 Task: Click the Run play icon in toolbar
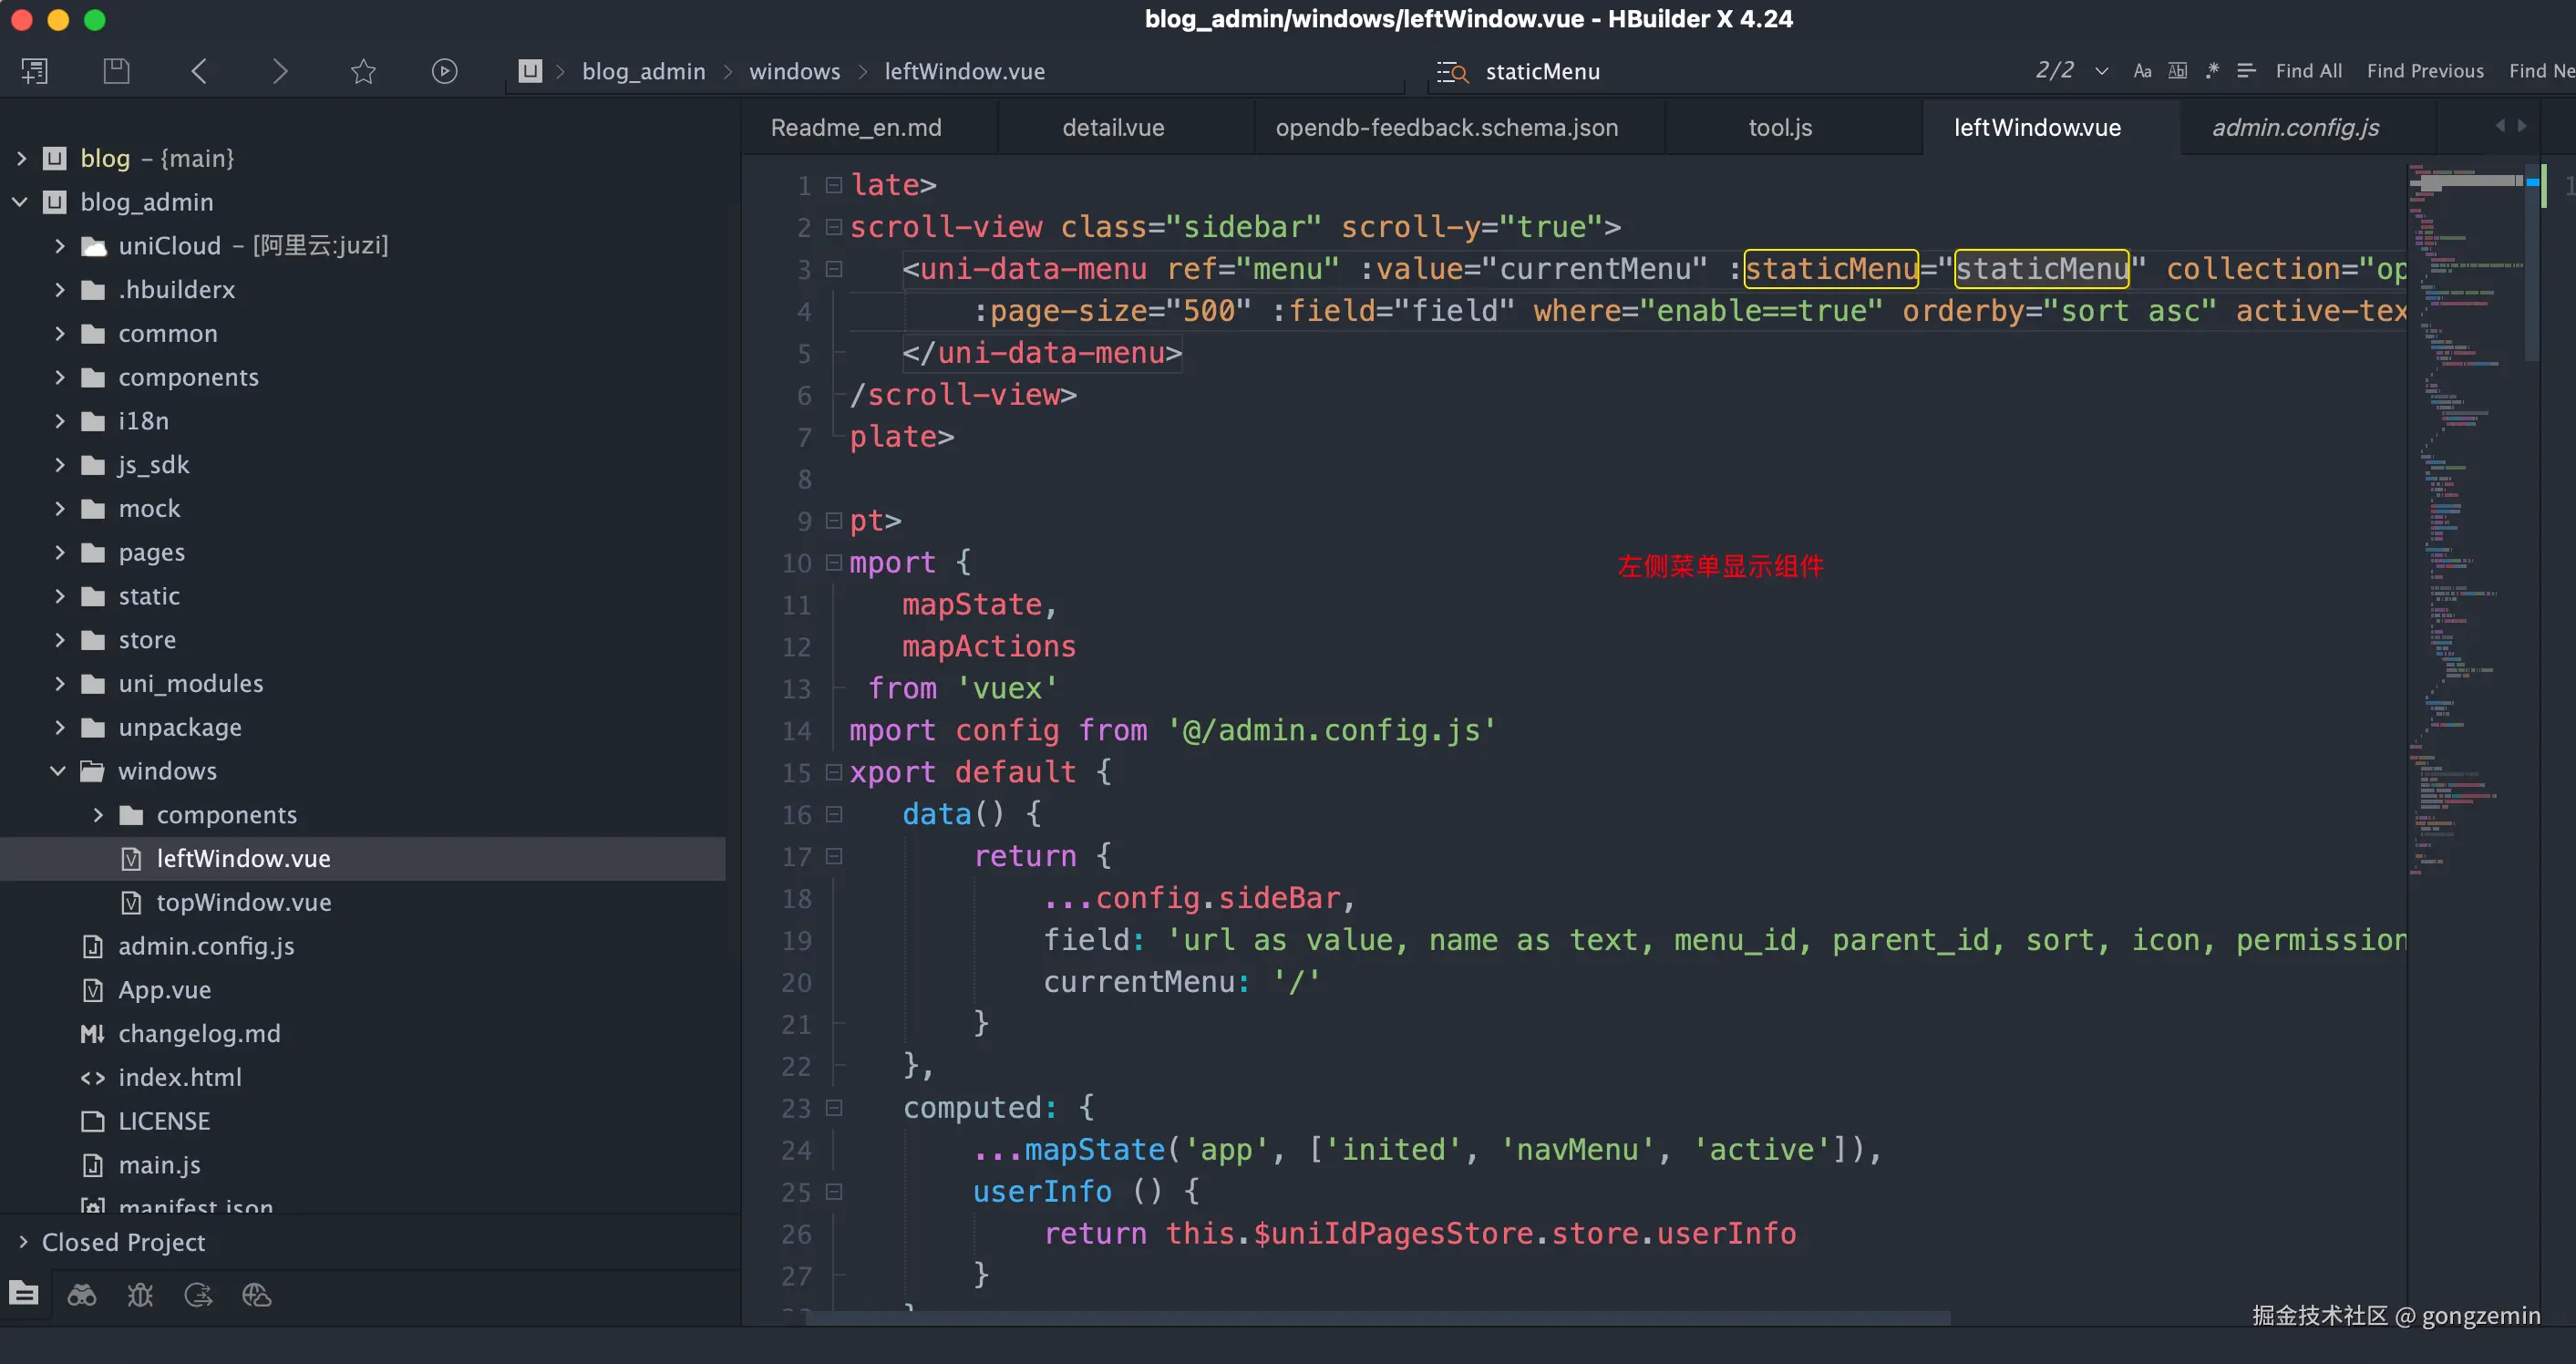tap(444, 71)
